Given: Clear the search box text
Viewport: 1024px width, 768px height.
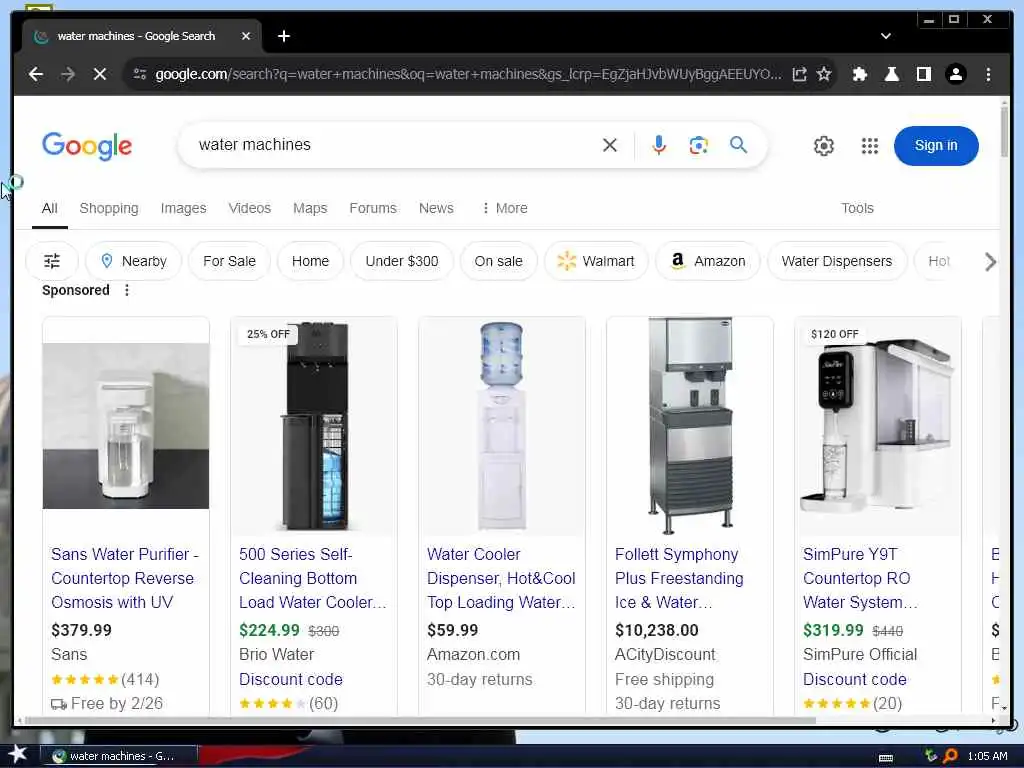Looking at the screenshot, I should 609,145.
